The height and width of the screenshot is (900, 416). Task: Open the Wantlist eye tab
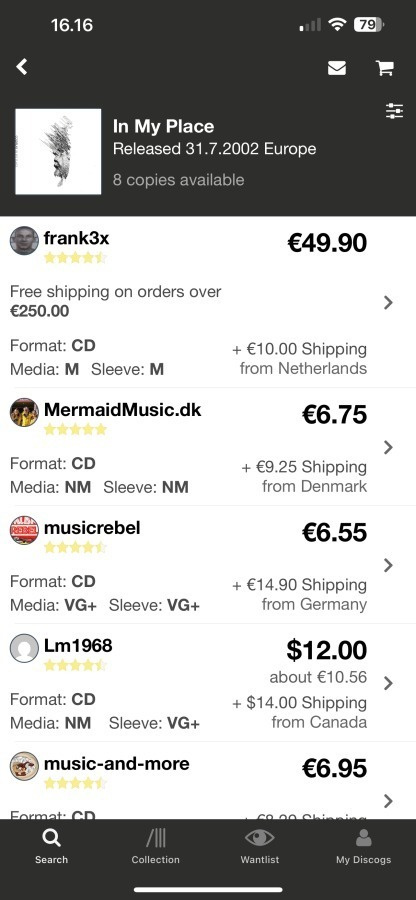[x=259, y=847]
